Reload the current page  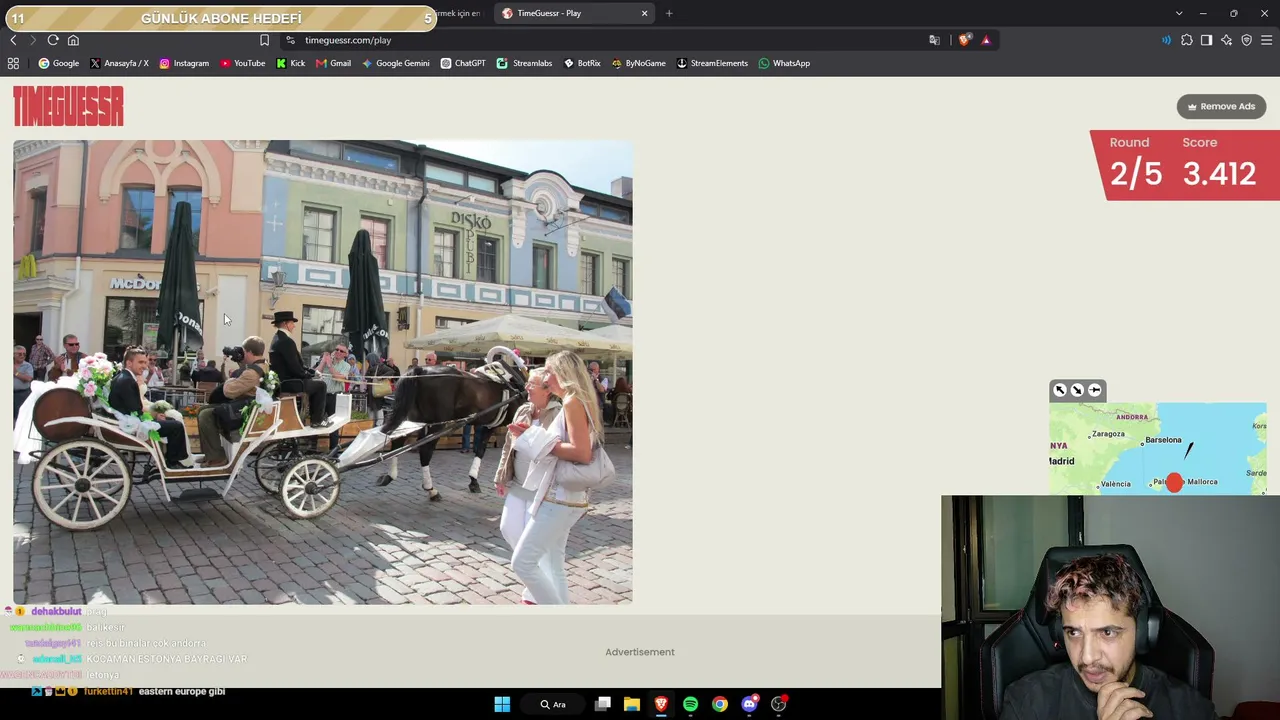click(x=53, y=40)
